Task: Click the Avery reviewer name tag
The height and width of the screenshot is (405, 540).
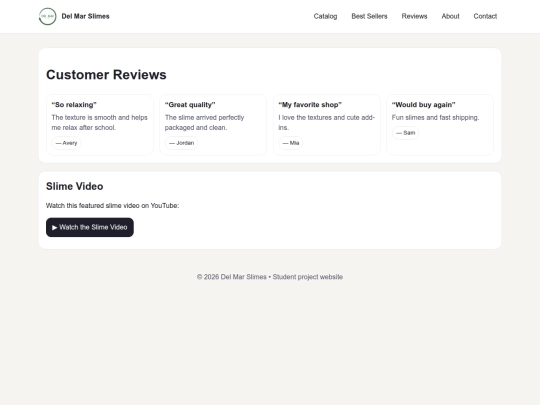Action: 66,143
